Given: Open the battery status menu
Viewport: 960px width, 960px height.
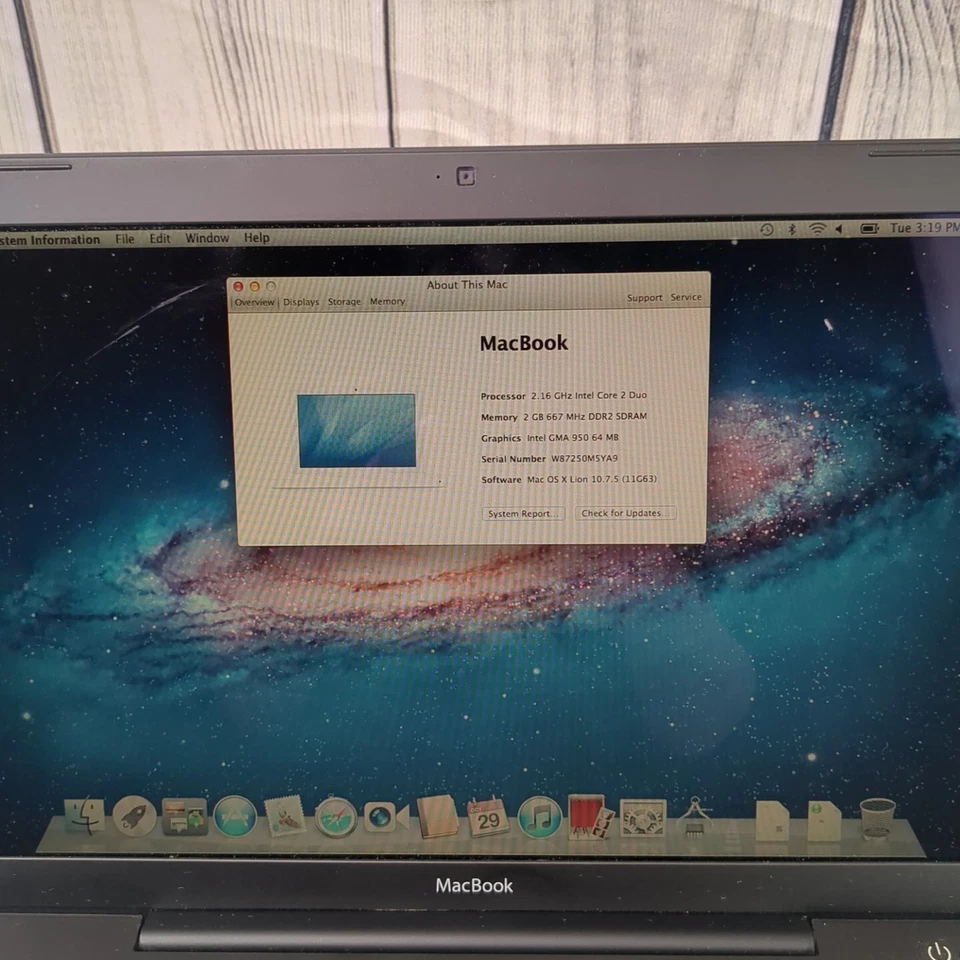Looking at the screenshot, I should click(x=869, y=229).
